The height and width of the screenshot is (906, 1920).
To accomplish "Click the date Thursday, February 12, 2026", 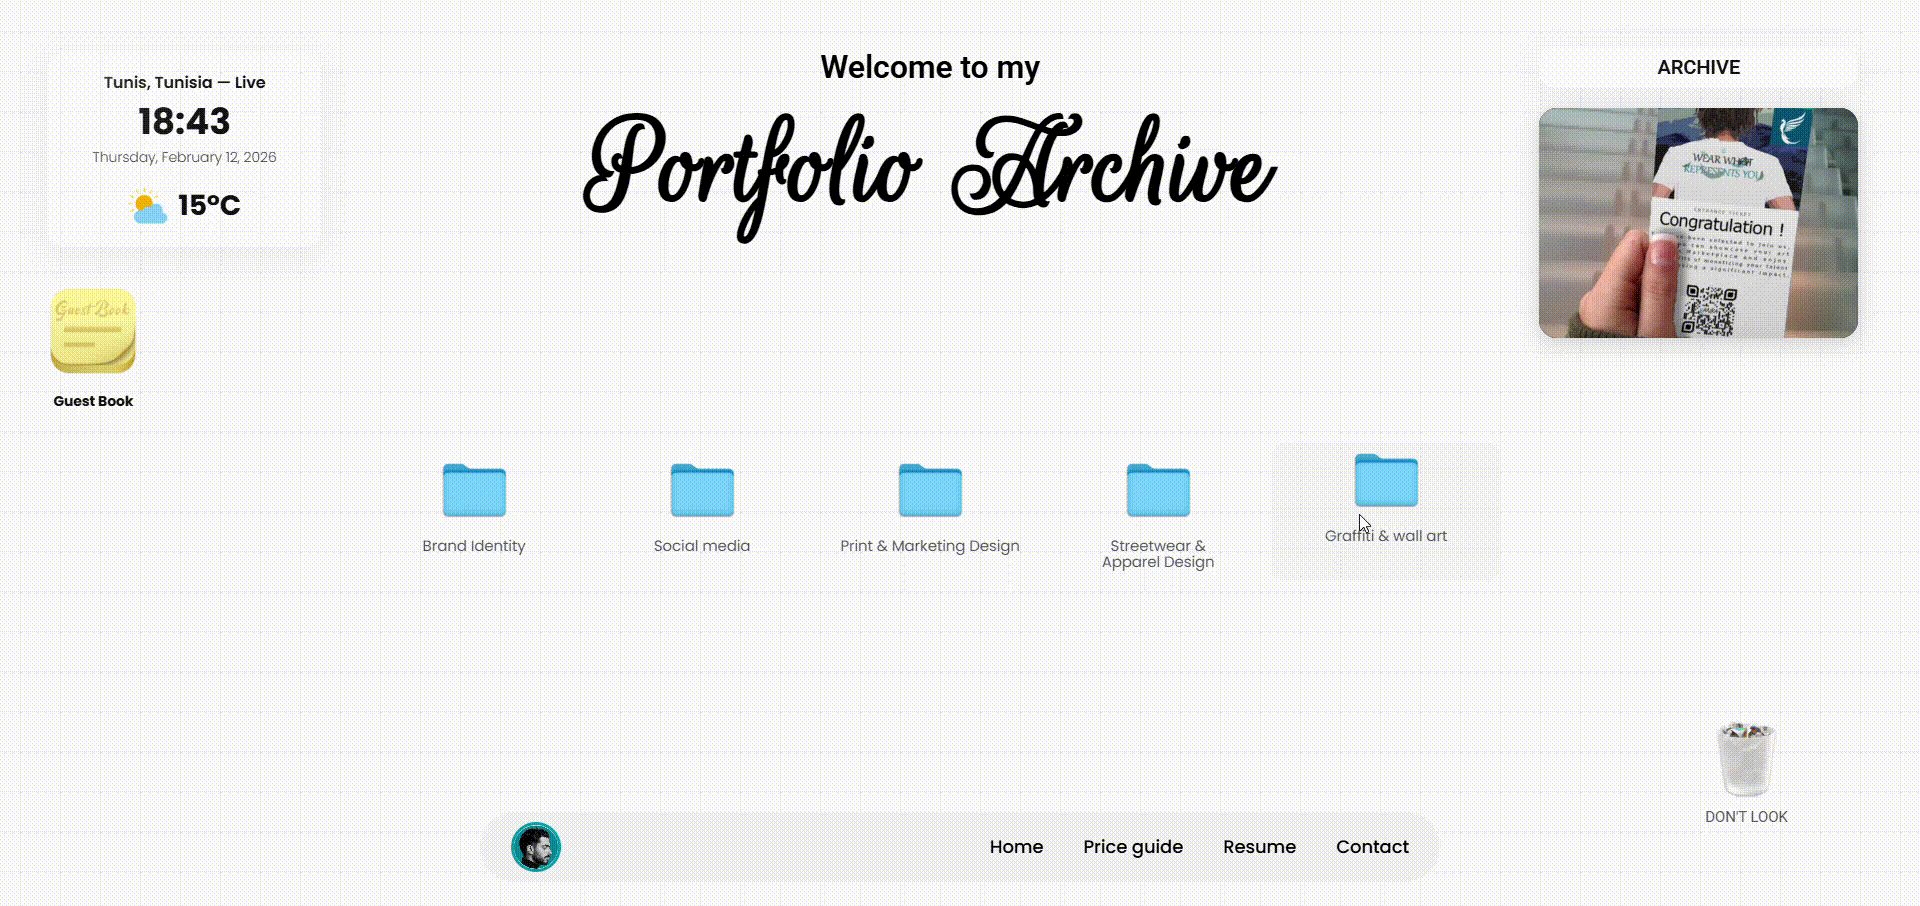I will pos(184,156).
